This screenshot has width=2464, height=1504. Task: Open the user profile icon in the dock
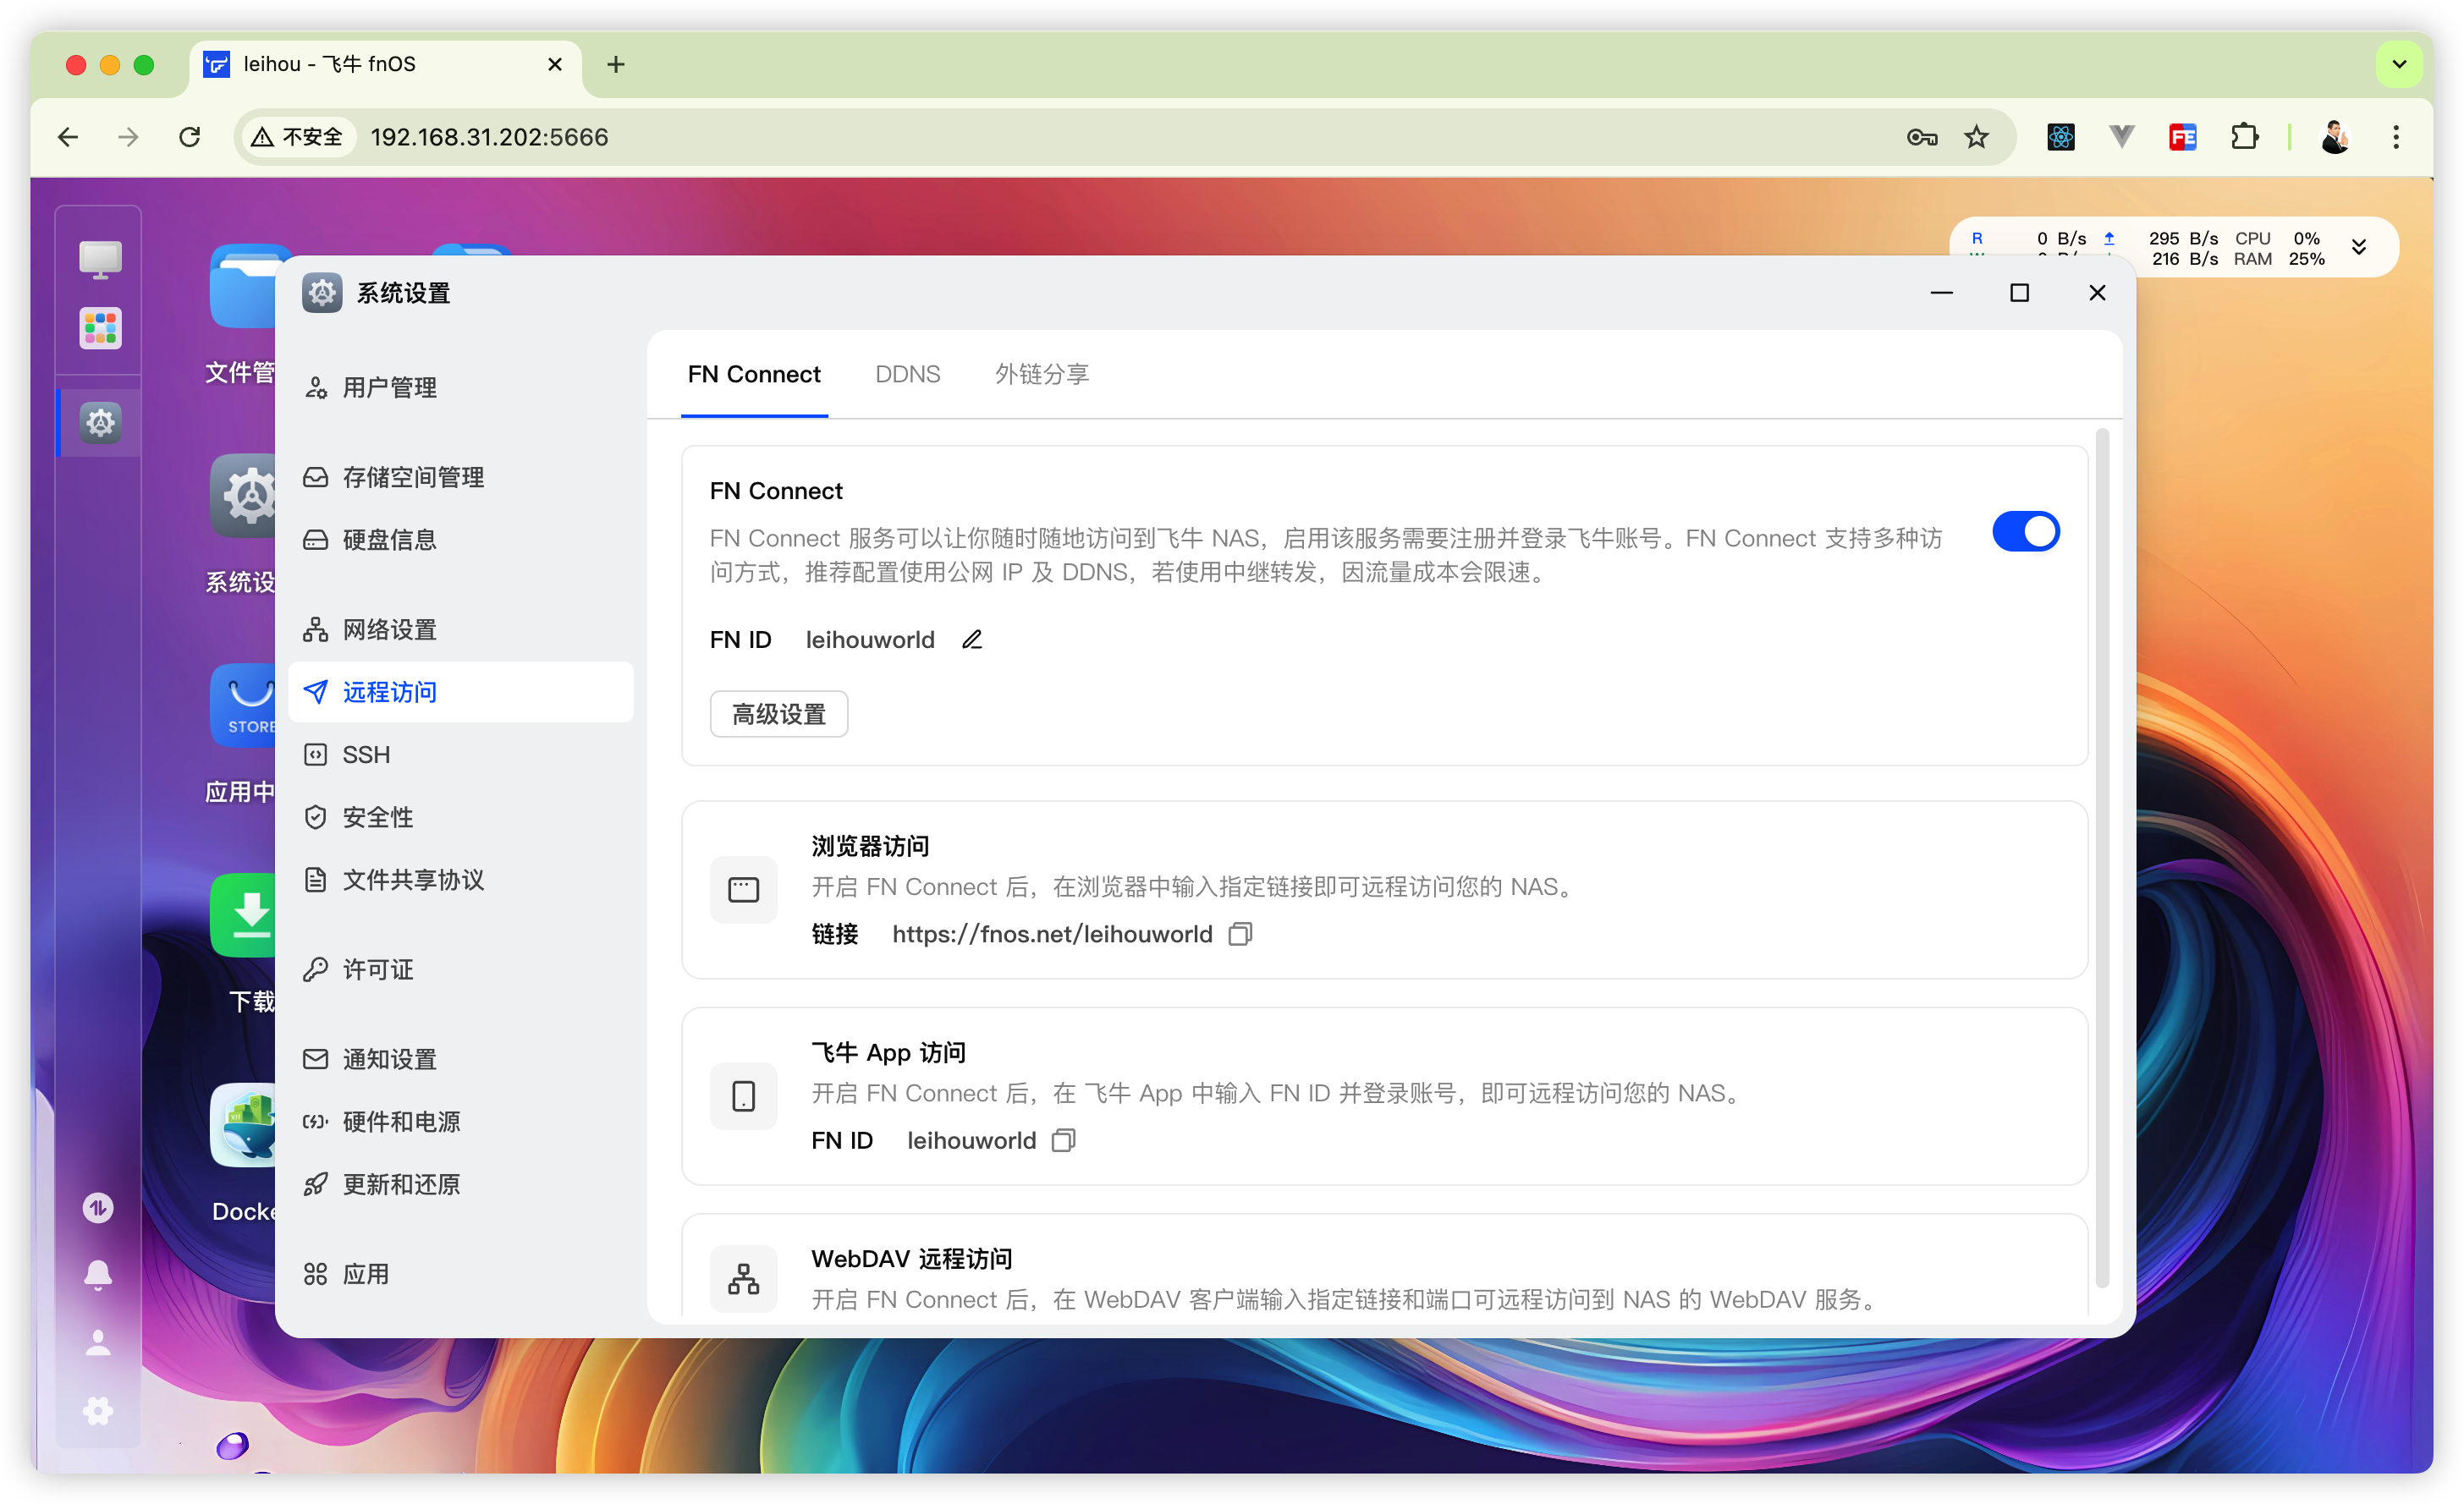click(98, 1343)
